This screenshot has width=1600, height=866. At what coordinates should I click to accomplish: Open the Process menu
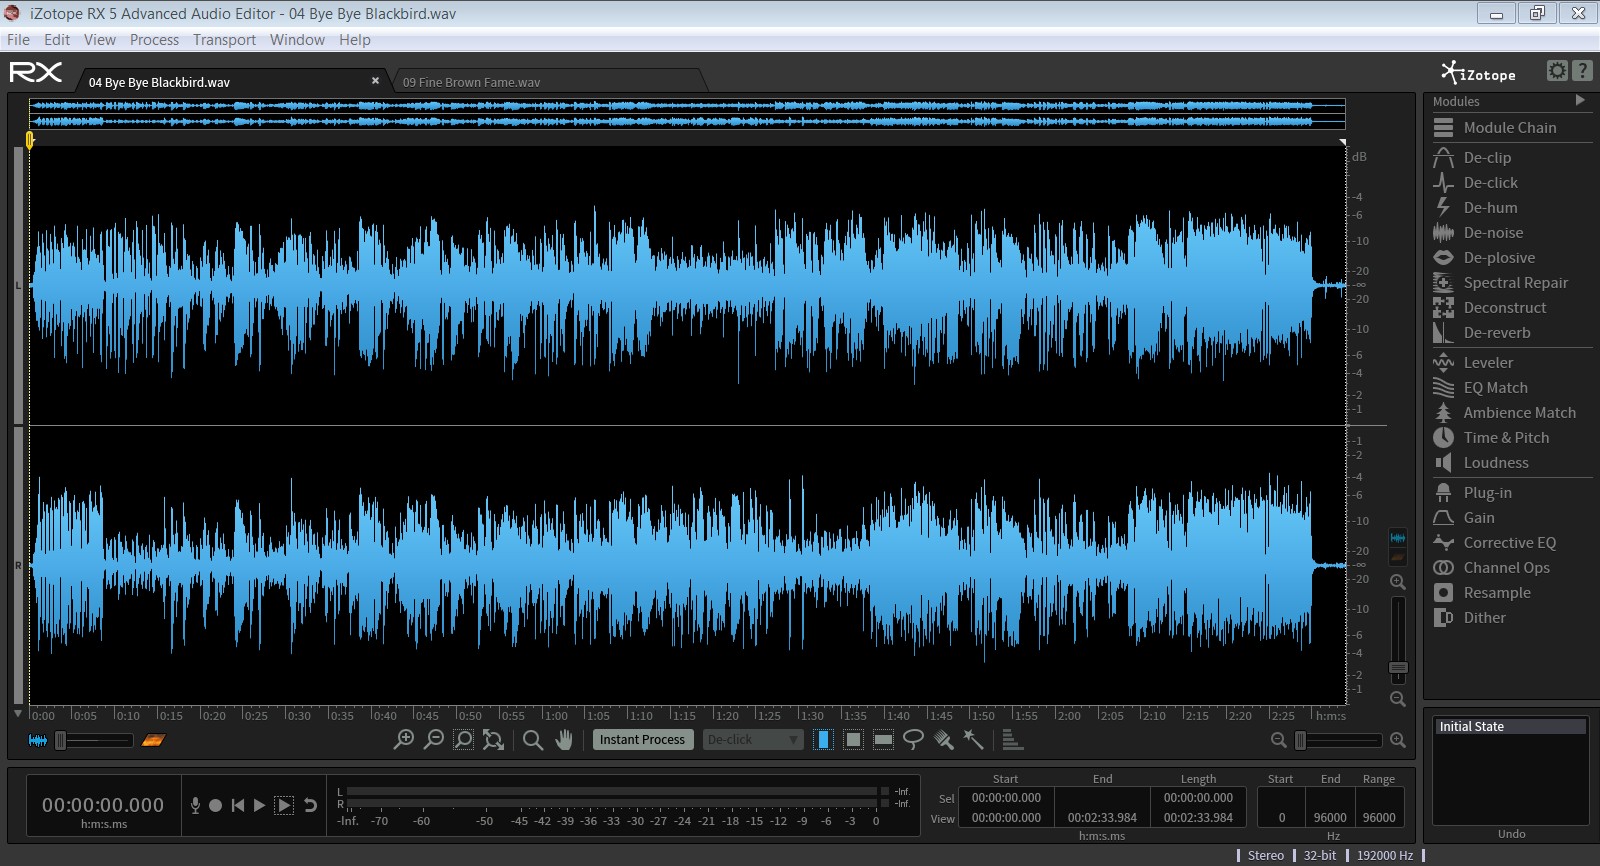pyautogui.click(x=154, y=40)
